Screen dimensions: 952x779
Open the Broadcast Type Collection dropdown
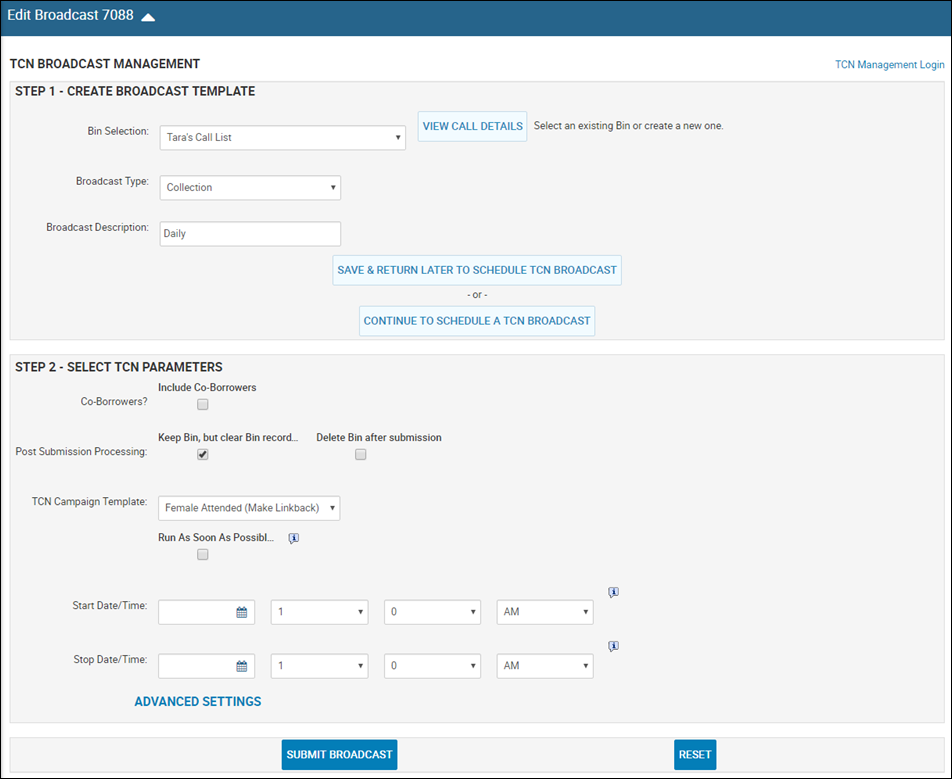point(250,188)
